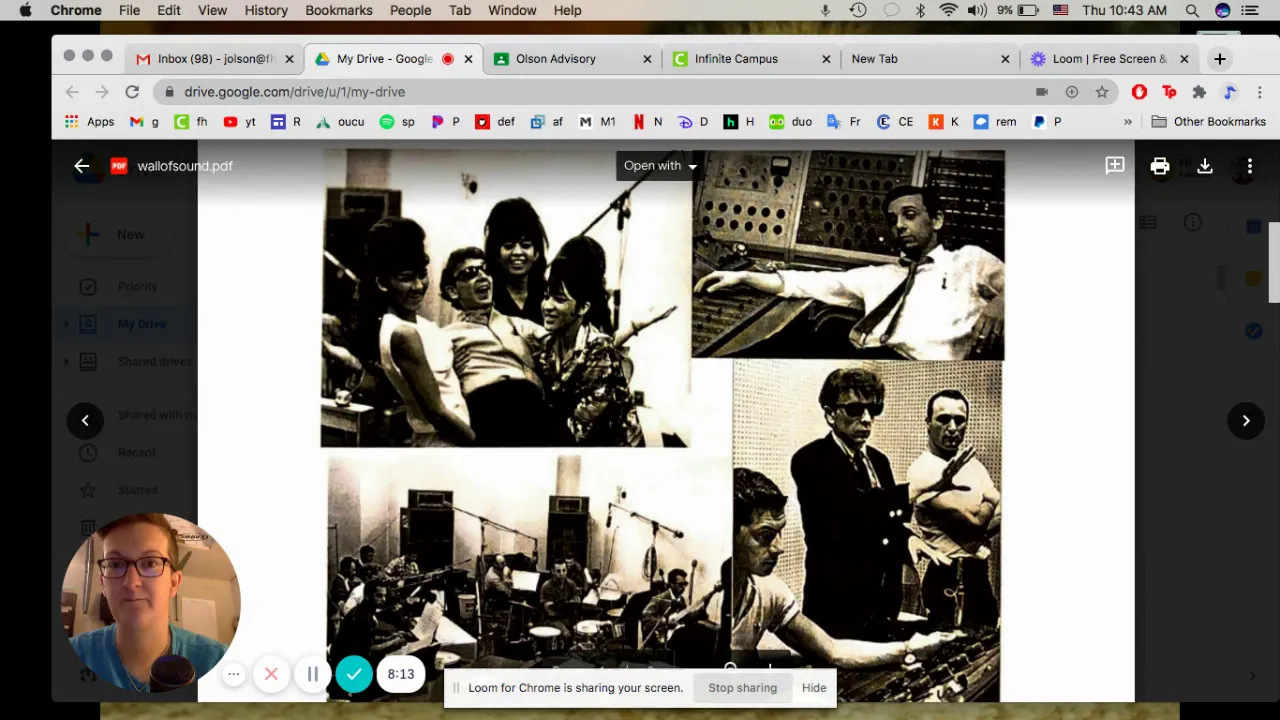This screenshot has width=1280, height=720.
Task: Show the previous file in preview
Action: 85,420
